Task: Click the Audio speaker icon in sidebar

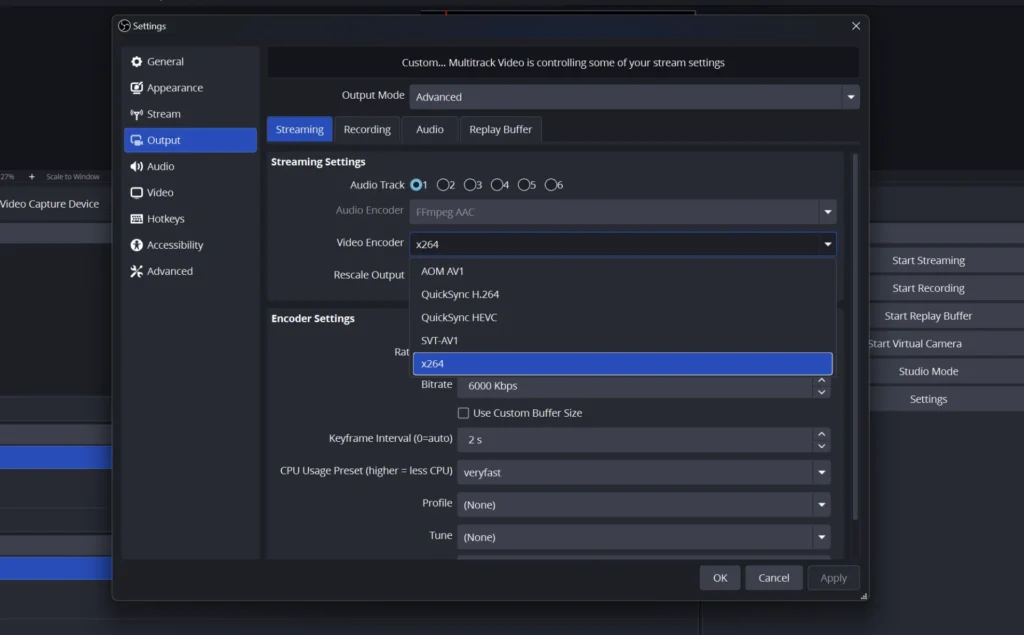Action: click(x=136, y=167)
